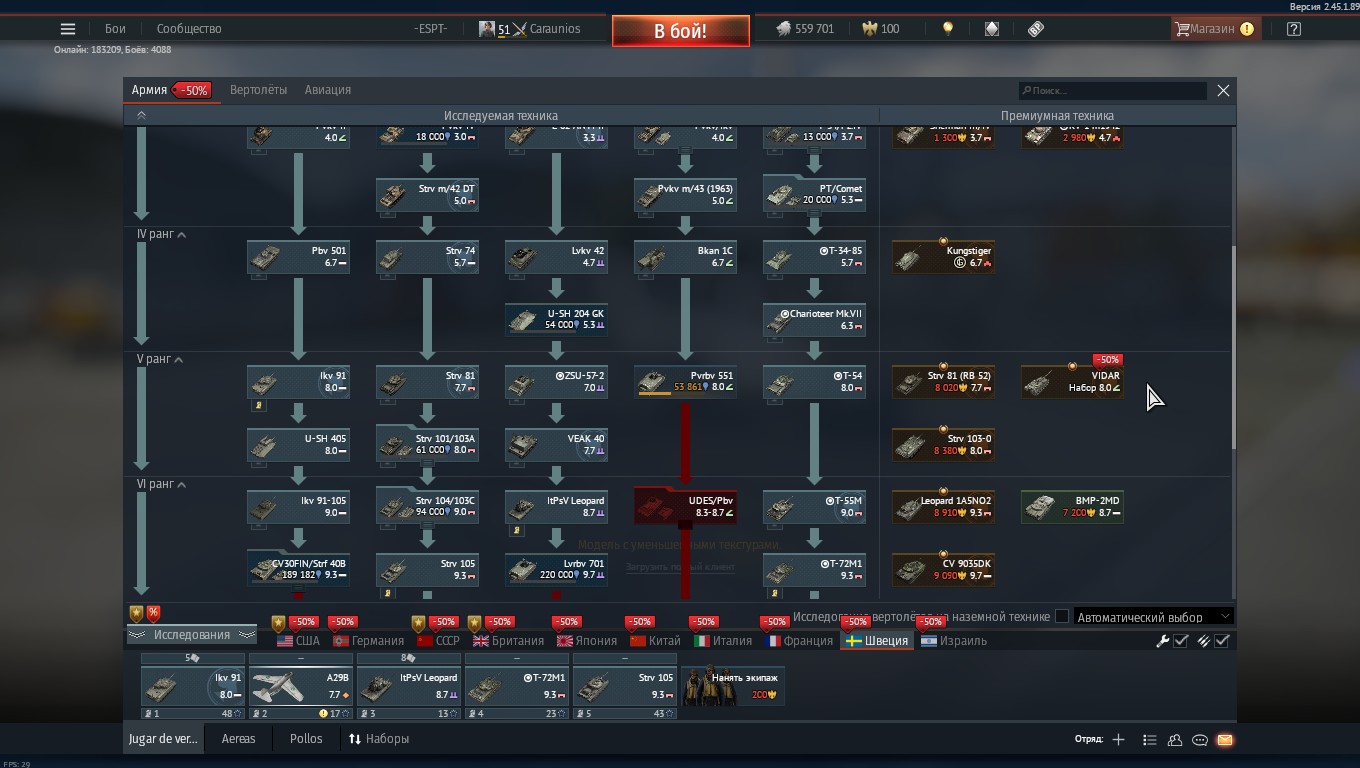Open the Магазин shop
Screen dimensions: 1360x768
1215,29
